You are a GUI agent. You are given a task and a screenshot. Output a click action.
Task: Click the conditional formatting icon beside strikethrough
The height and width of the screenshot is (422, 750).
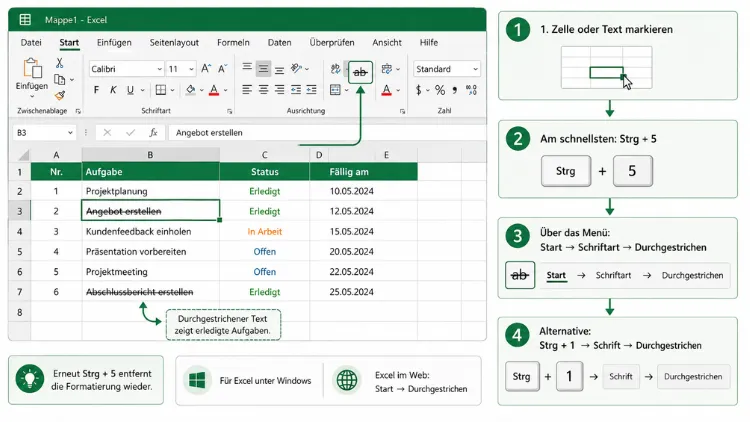(x=386, y=68)
